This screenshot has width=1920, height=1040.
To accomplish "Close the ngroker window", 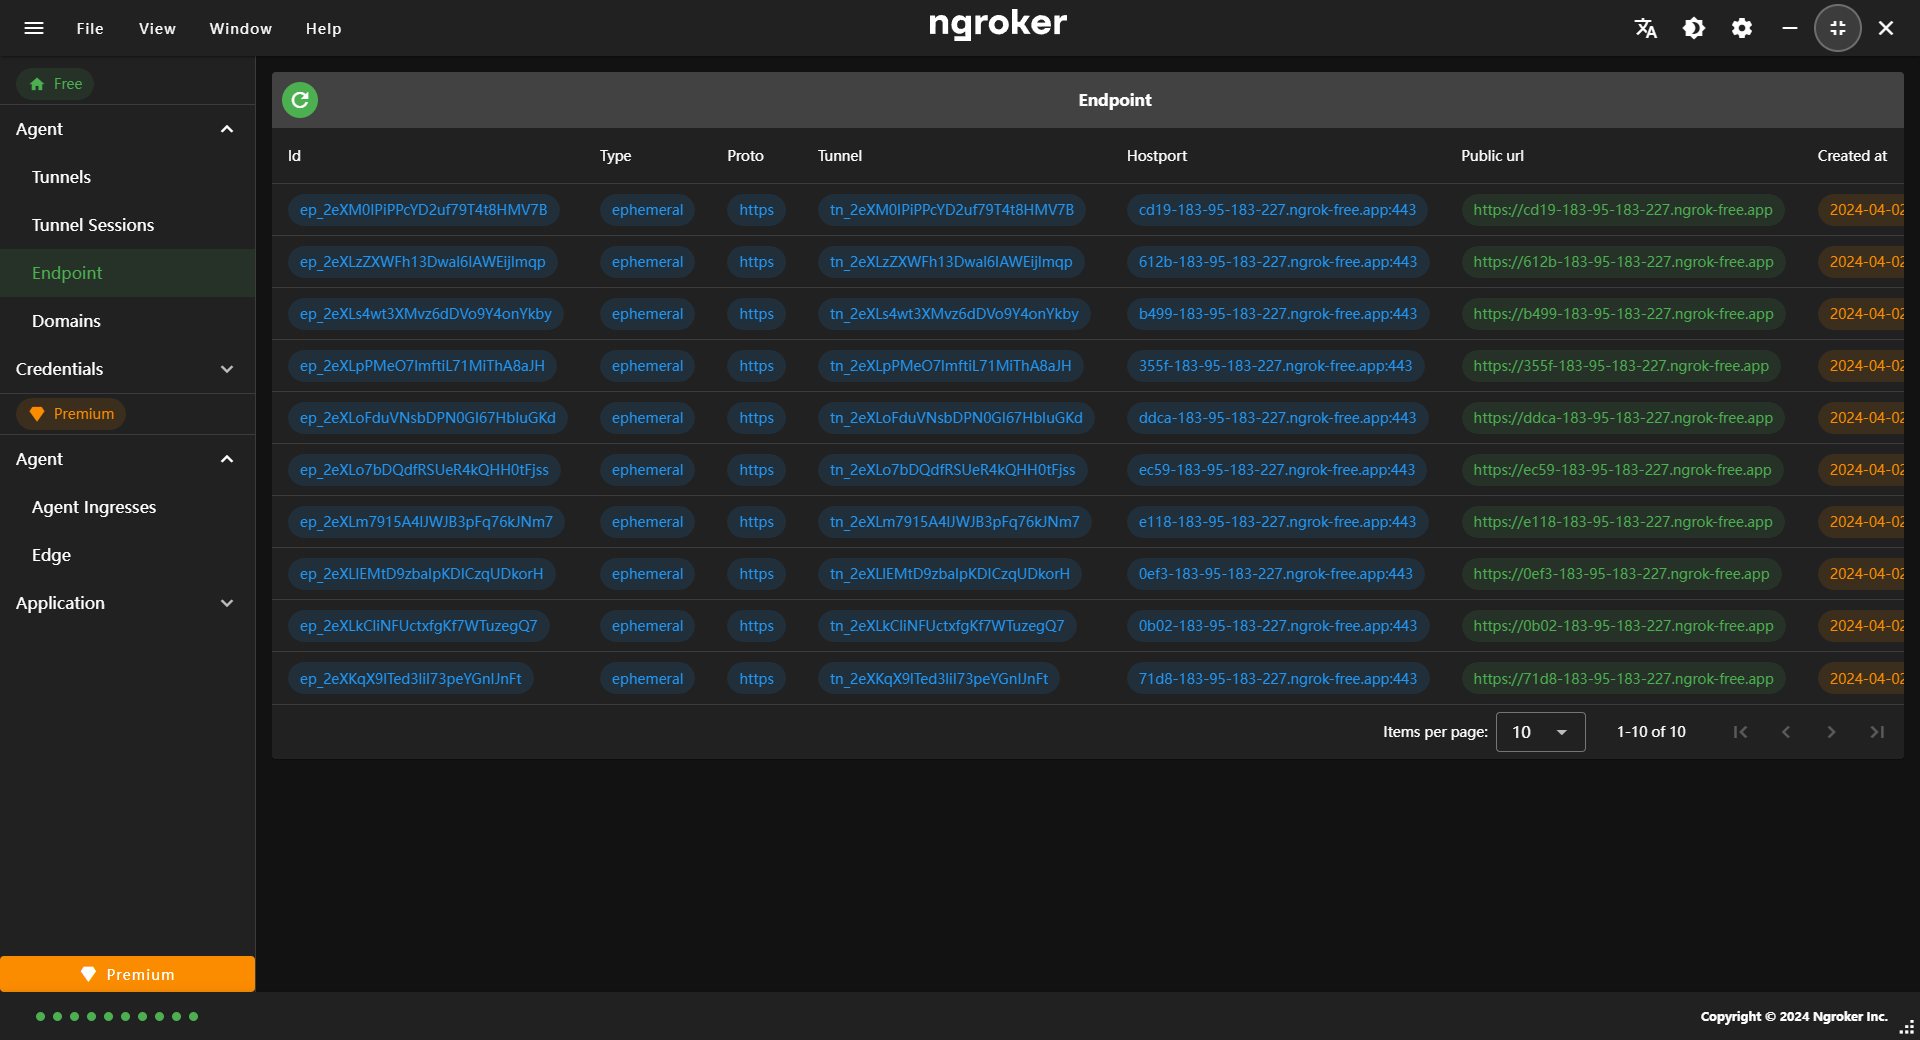I will pos(1886,28).
